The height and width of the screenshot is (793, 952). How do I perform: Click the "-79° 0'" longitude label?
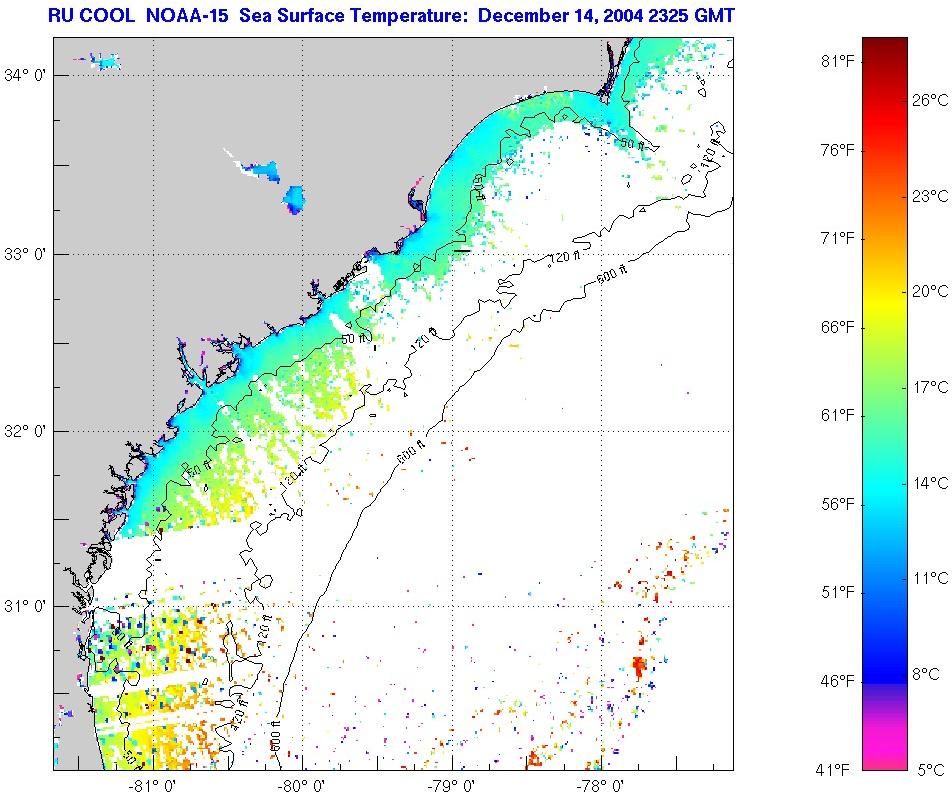[x=451, y=786]
